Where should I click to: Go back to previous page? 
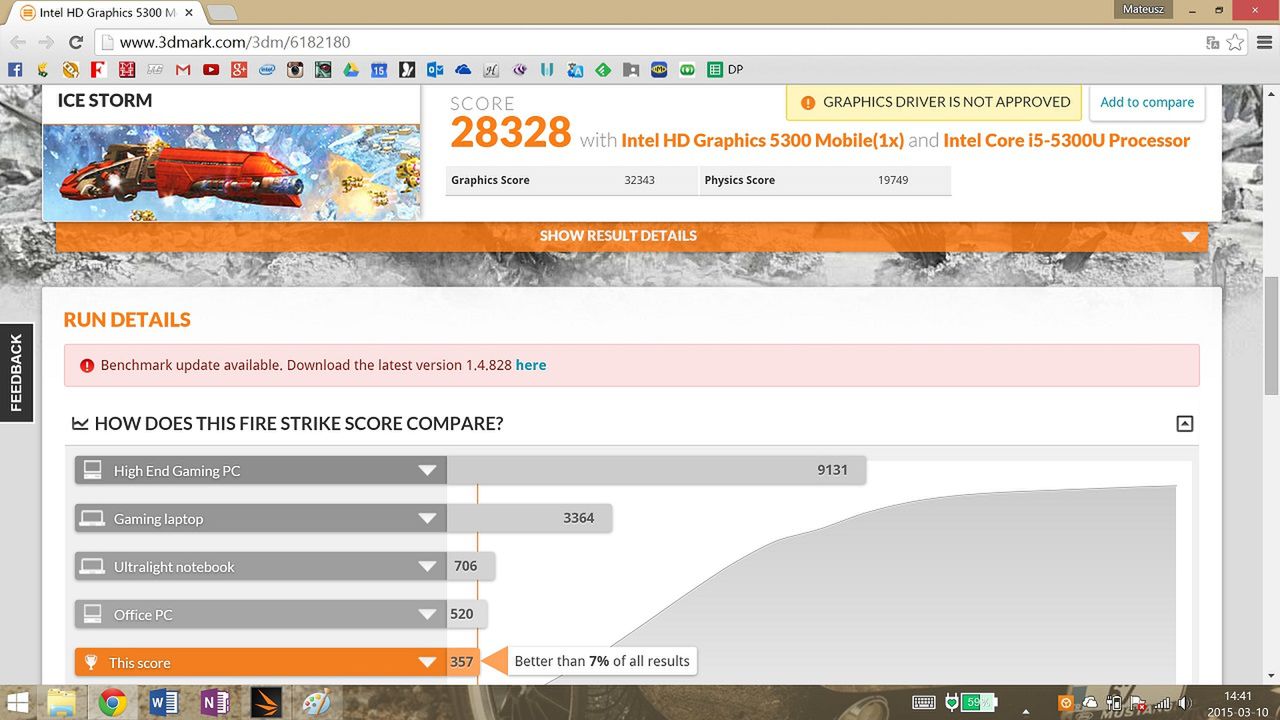pos(18,42)
